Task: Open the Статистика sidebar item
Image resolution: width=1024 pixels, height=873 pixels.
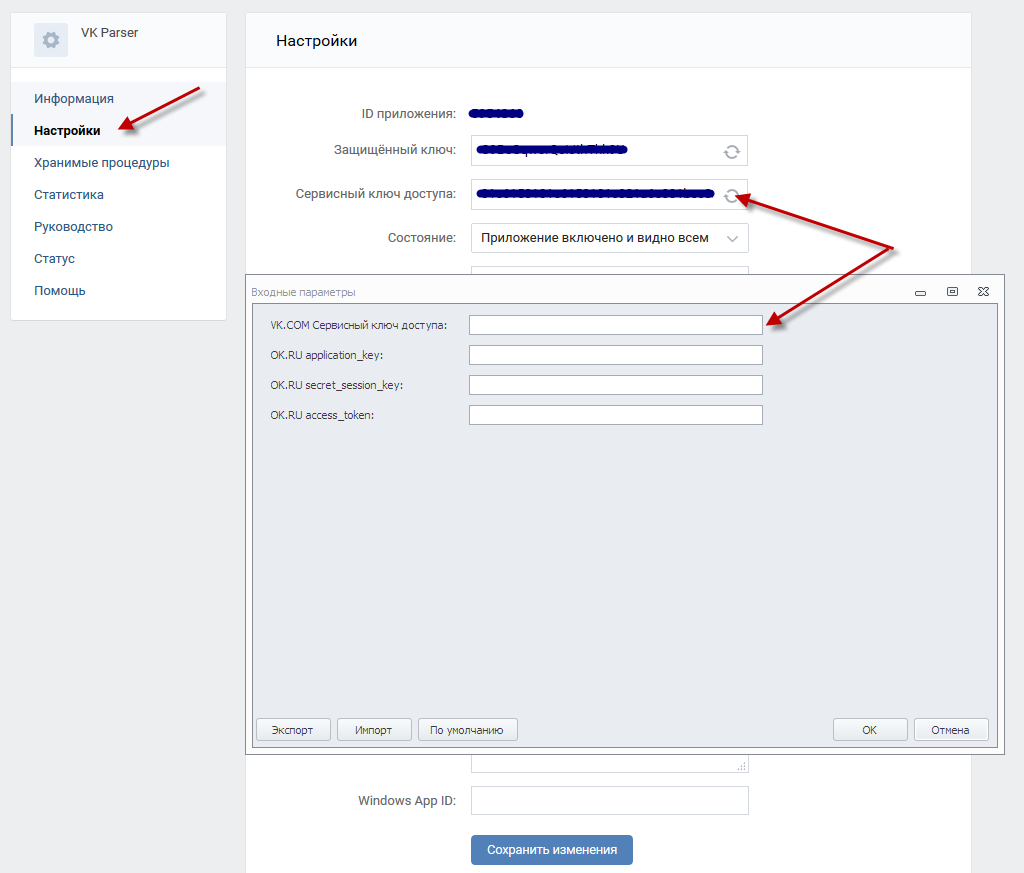Action: [x=69, y=194]
